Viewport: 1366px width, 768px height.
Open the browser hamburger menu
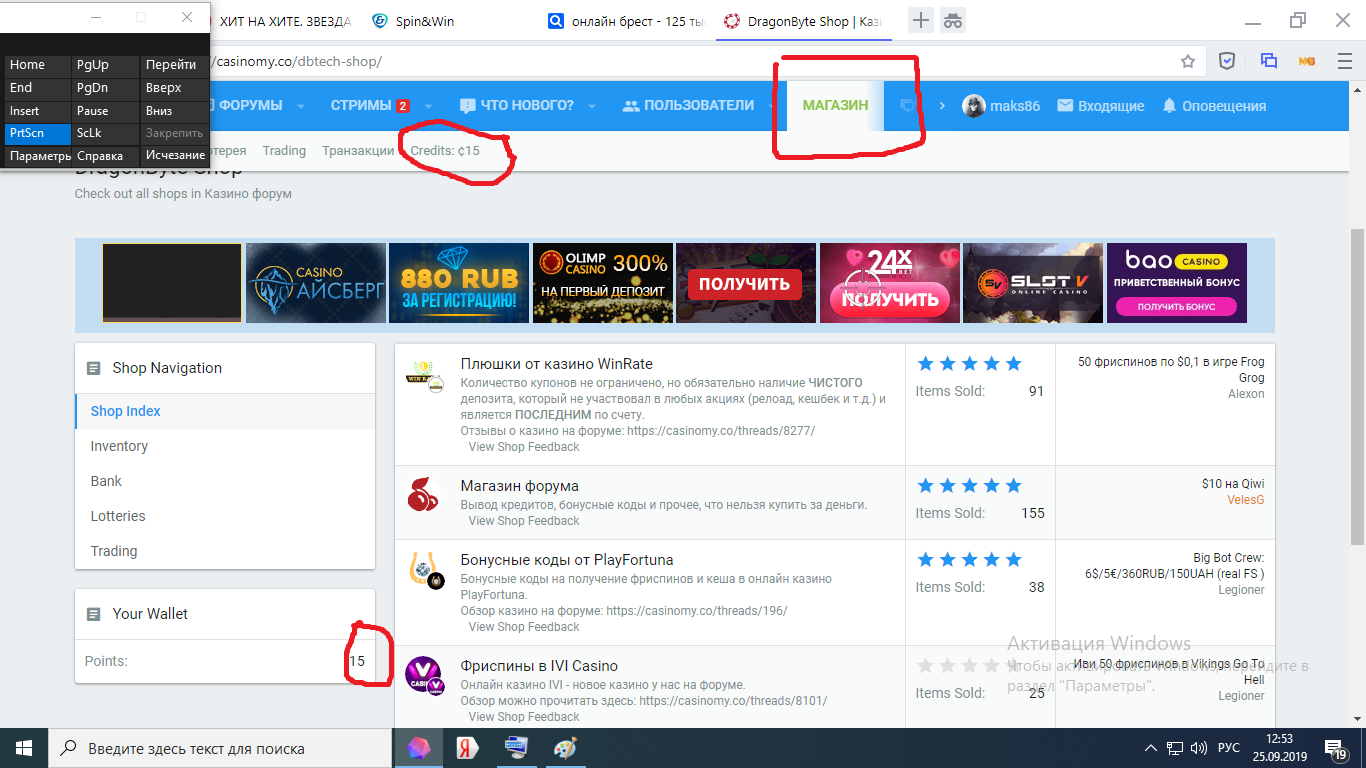tap(1345, 61)
